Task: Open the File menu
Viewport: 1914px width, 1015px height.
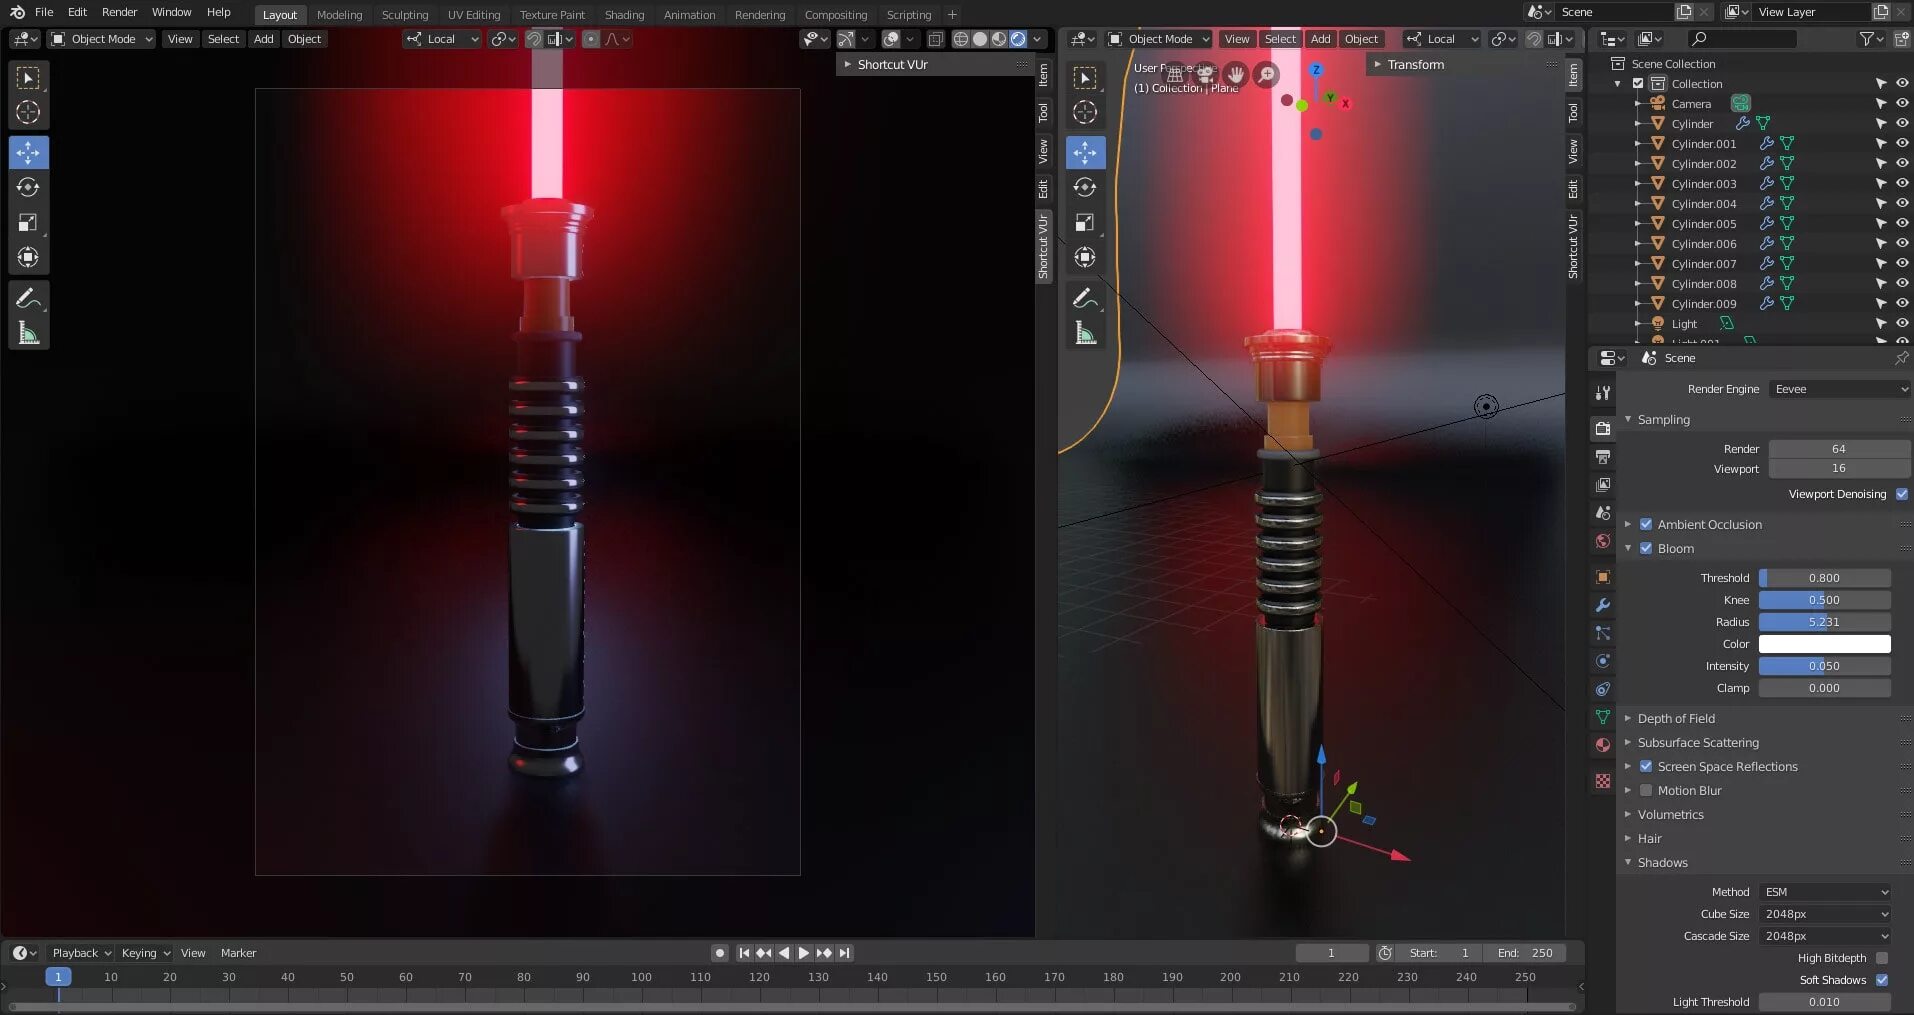Action: [x=44, y=12]
